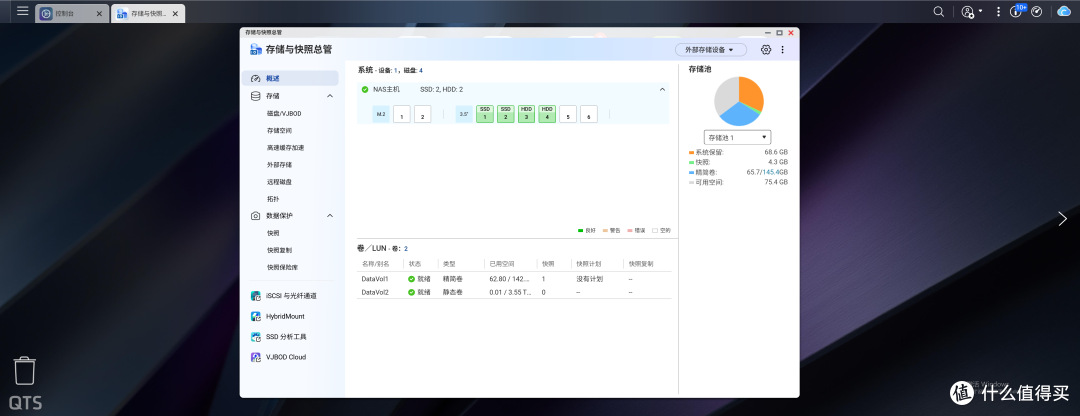Select the DataVol1 volume row

(514, 279)
